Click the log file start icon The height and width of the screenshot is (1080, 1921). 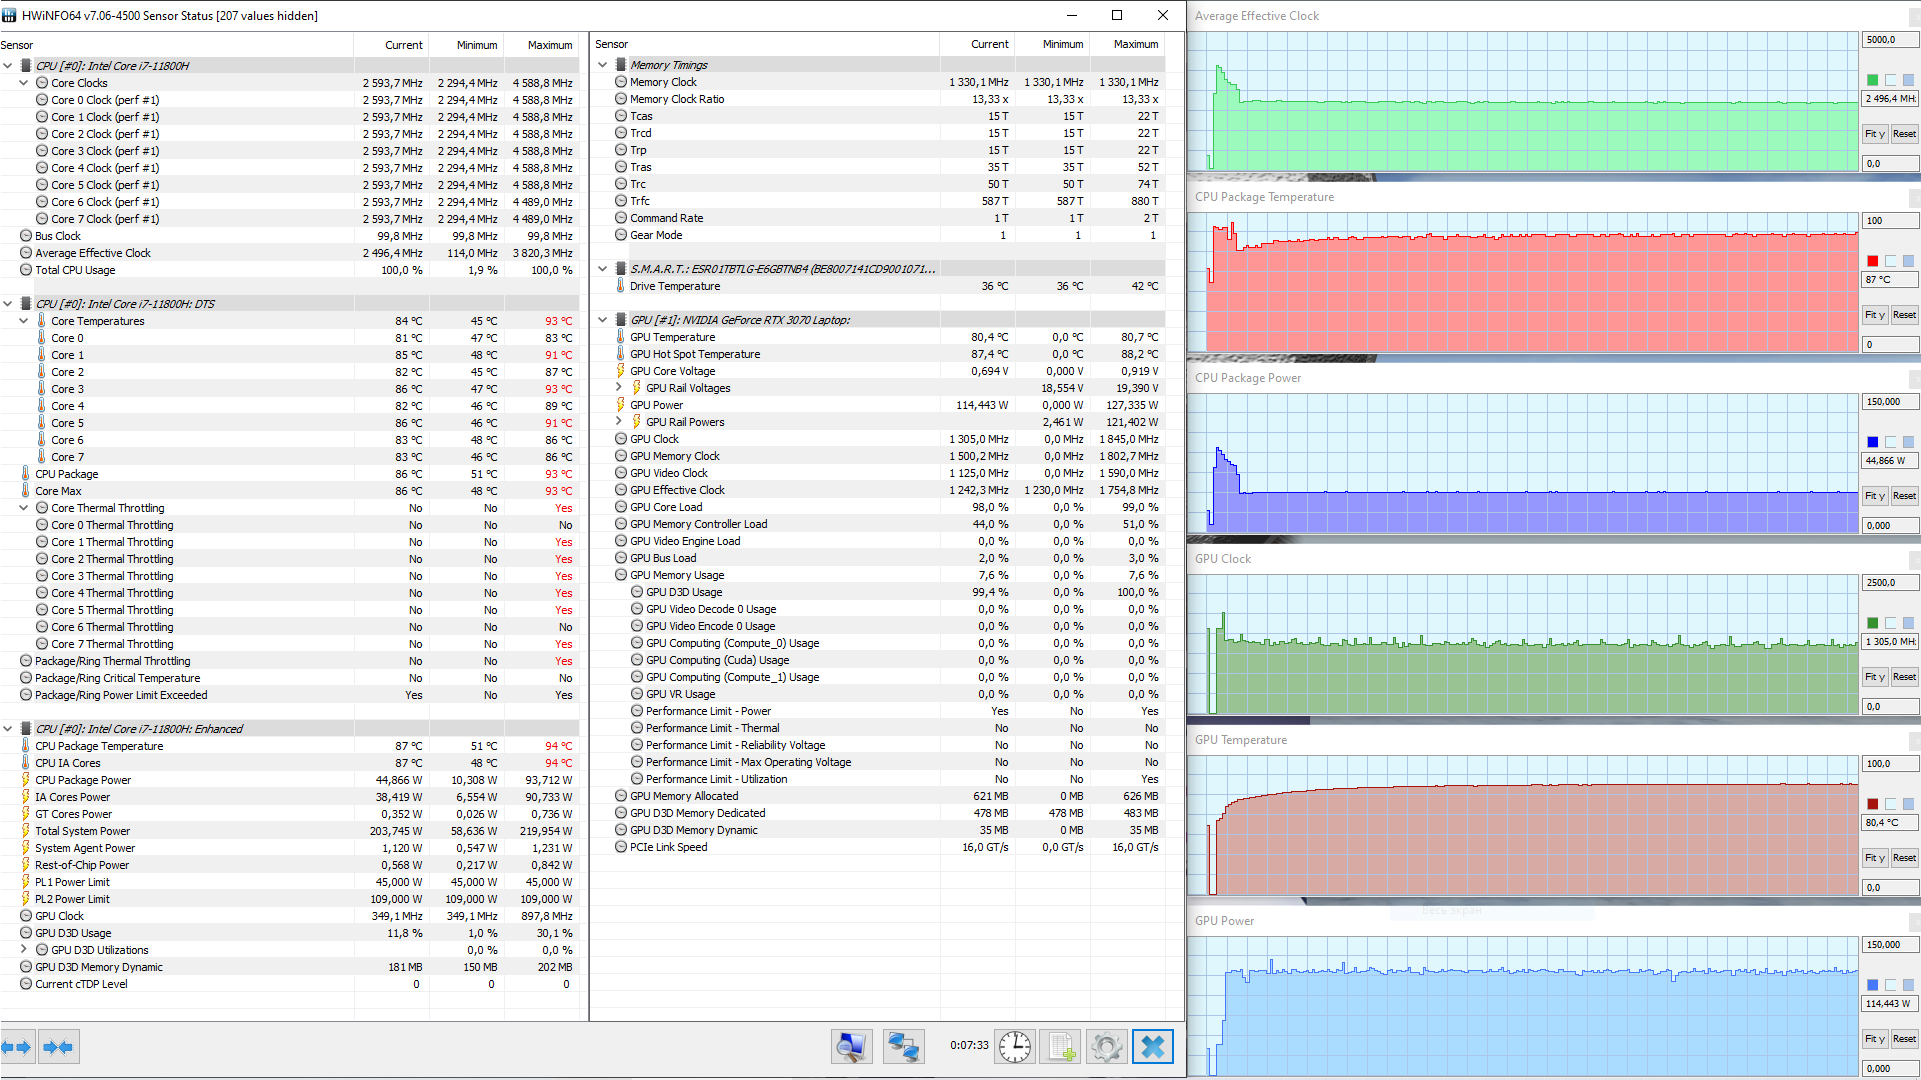pyautogui.click(x=1061, y=1047)
